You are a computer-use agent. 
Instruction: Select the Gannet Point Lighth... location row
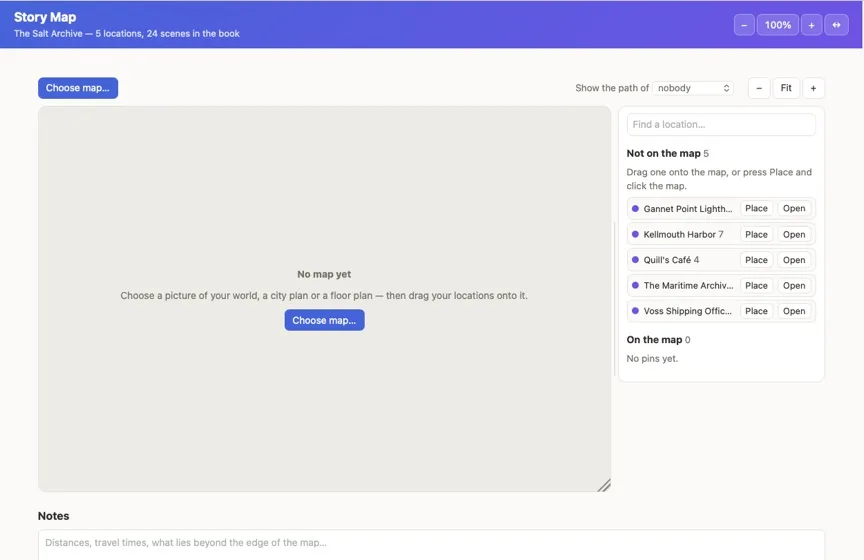(x=721, y=208)
